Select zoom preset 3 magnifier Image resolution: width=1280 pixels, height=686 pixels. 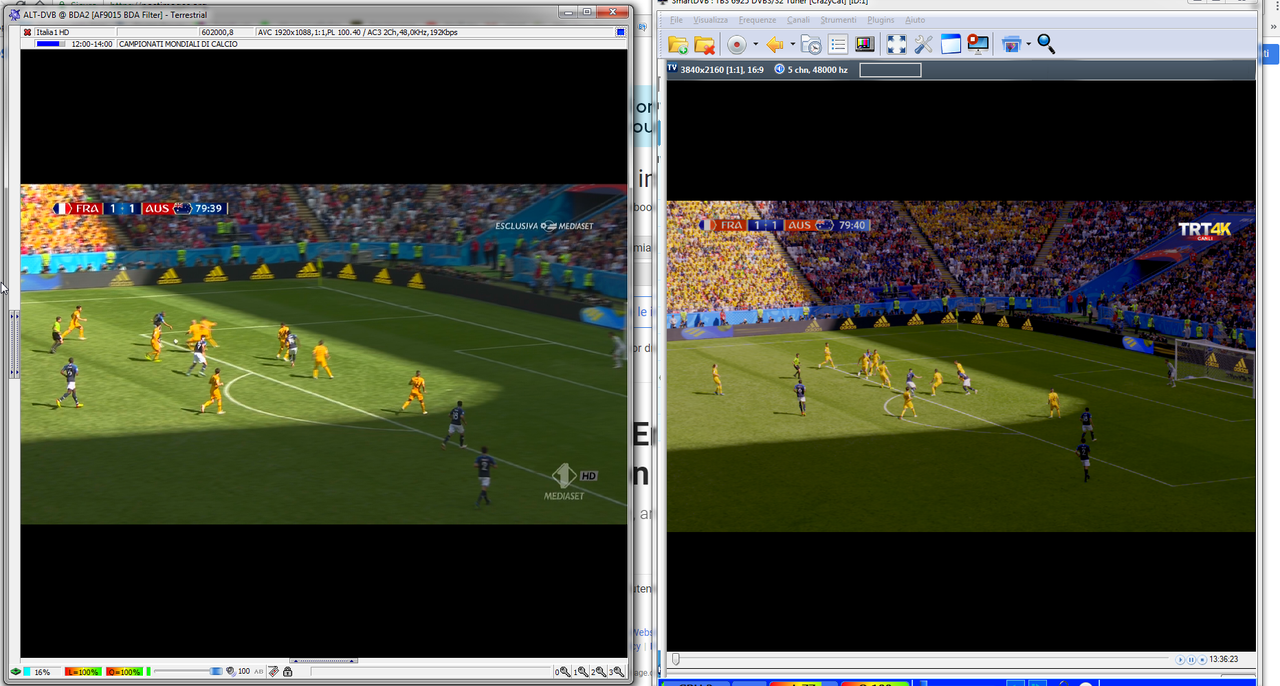[x=616, y=672]
